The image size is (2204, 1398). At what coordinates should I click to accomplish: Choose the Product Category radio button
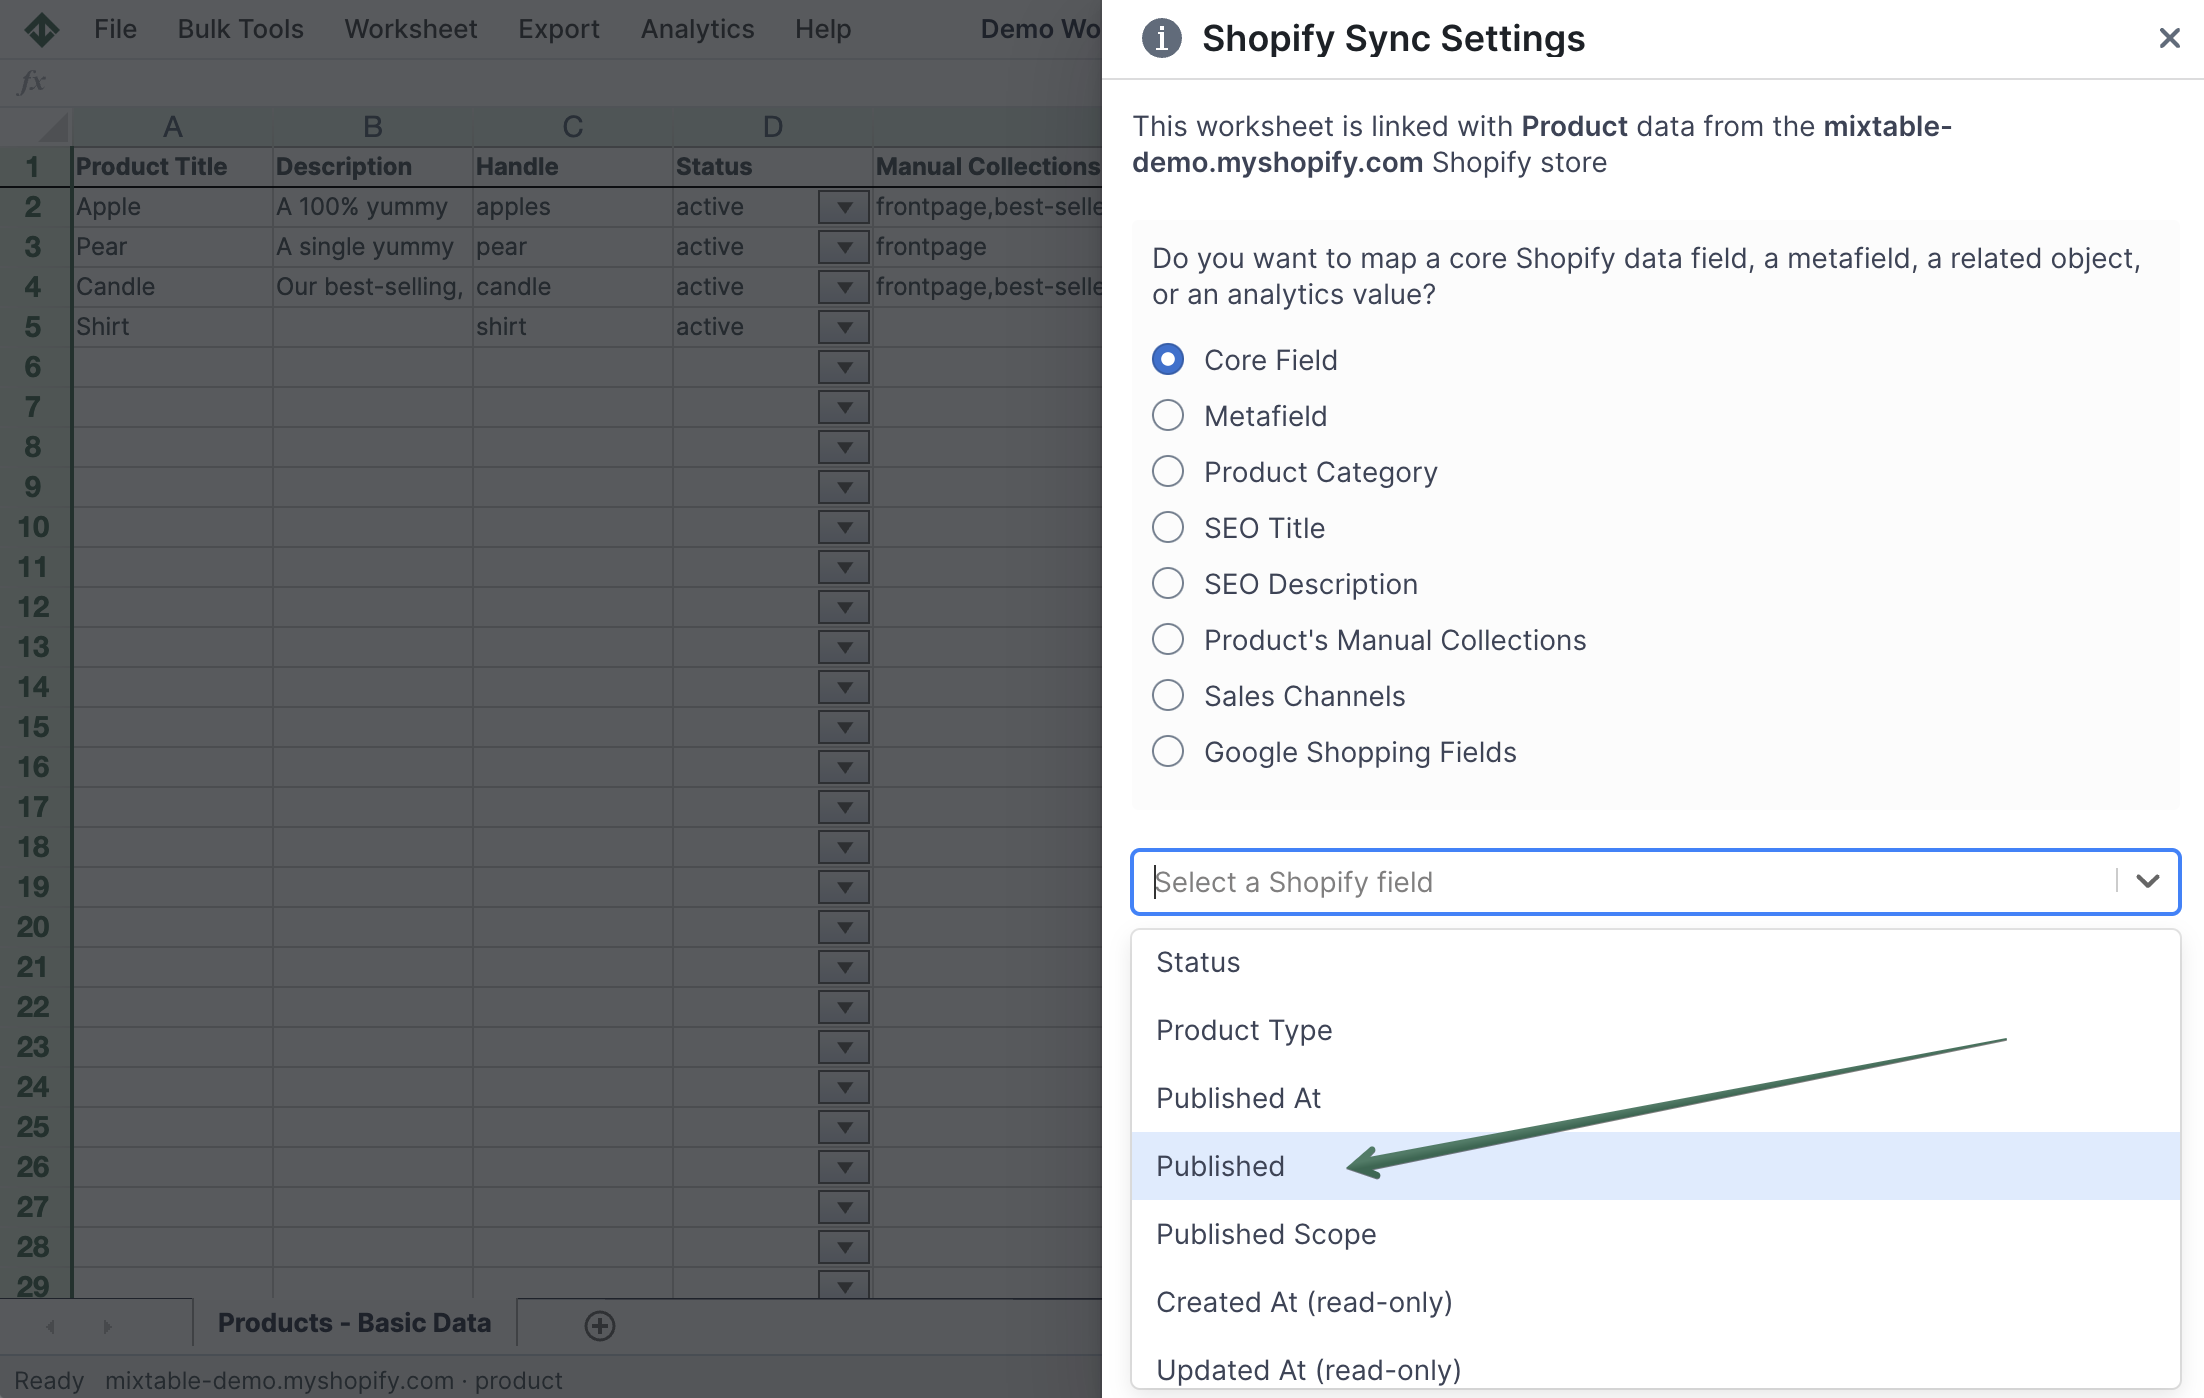[x=1167, y=471]
